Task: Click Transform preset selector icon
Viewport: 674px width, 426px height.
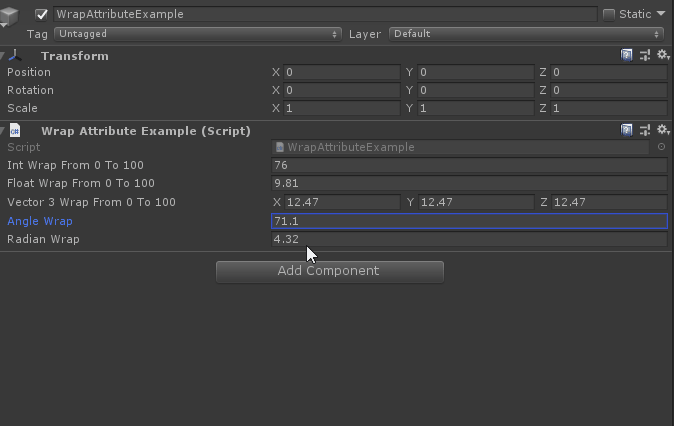Action: point(645,56)
